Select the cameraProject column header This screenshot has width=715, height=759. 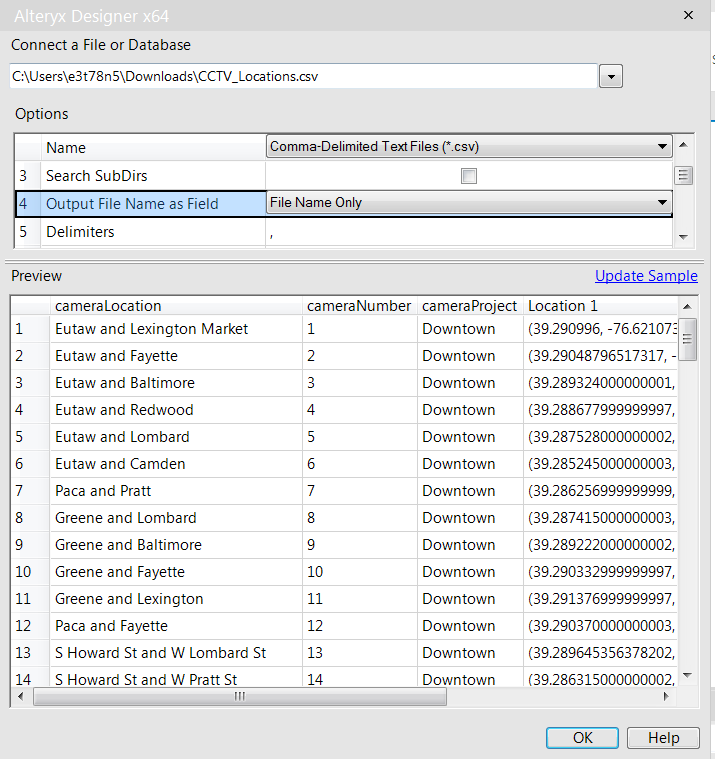point(469,306)
